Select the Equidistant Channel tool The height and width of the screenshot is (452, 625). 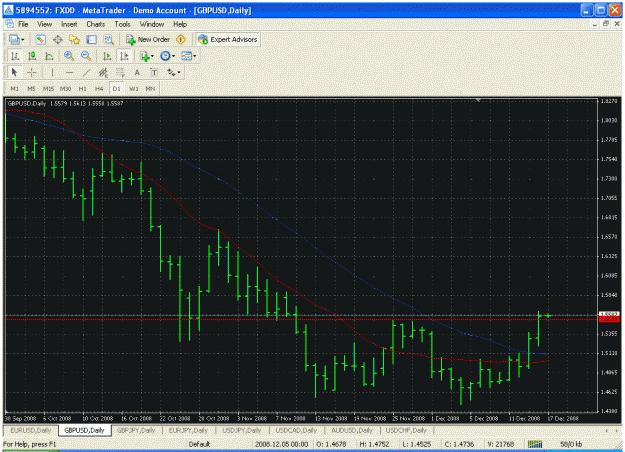tap(103, 73)
